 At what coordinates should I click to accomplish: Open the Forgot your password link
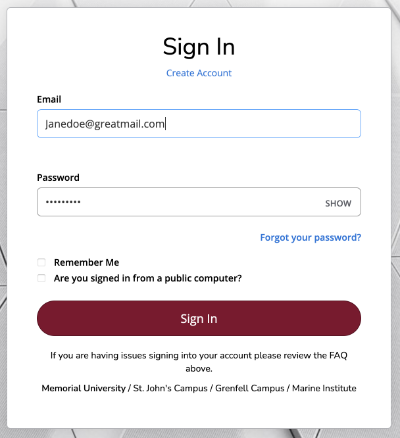(310, 238)
